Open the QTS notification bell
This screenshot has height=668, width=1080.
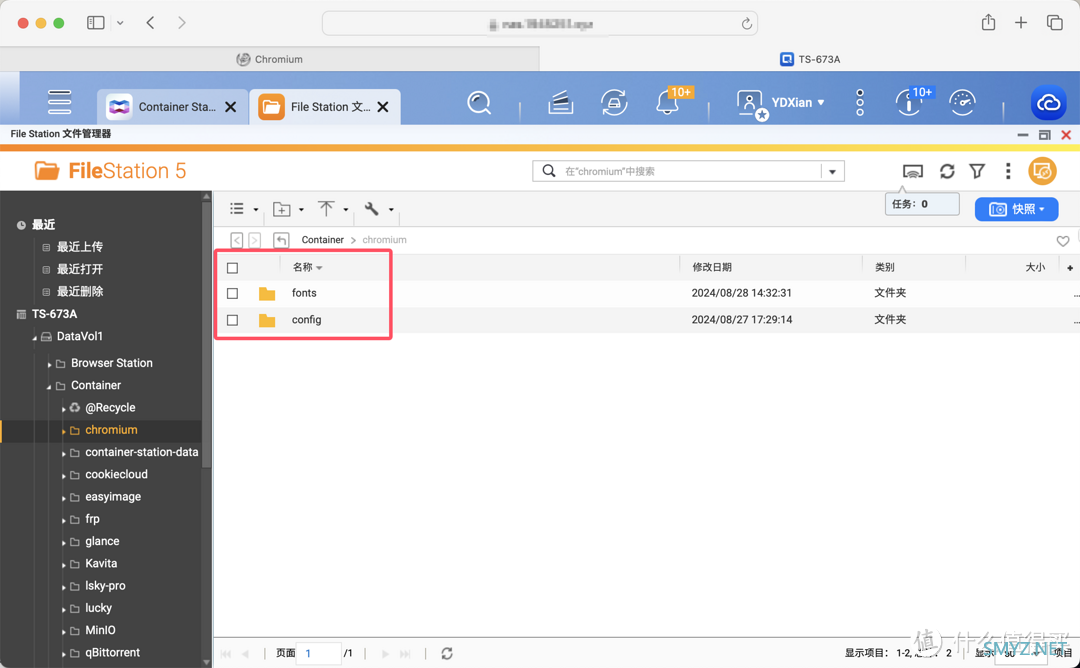667,103
